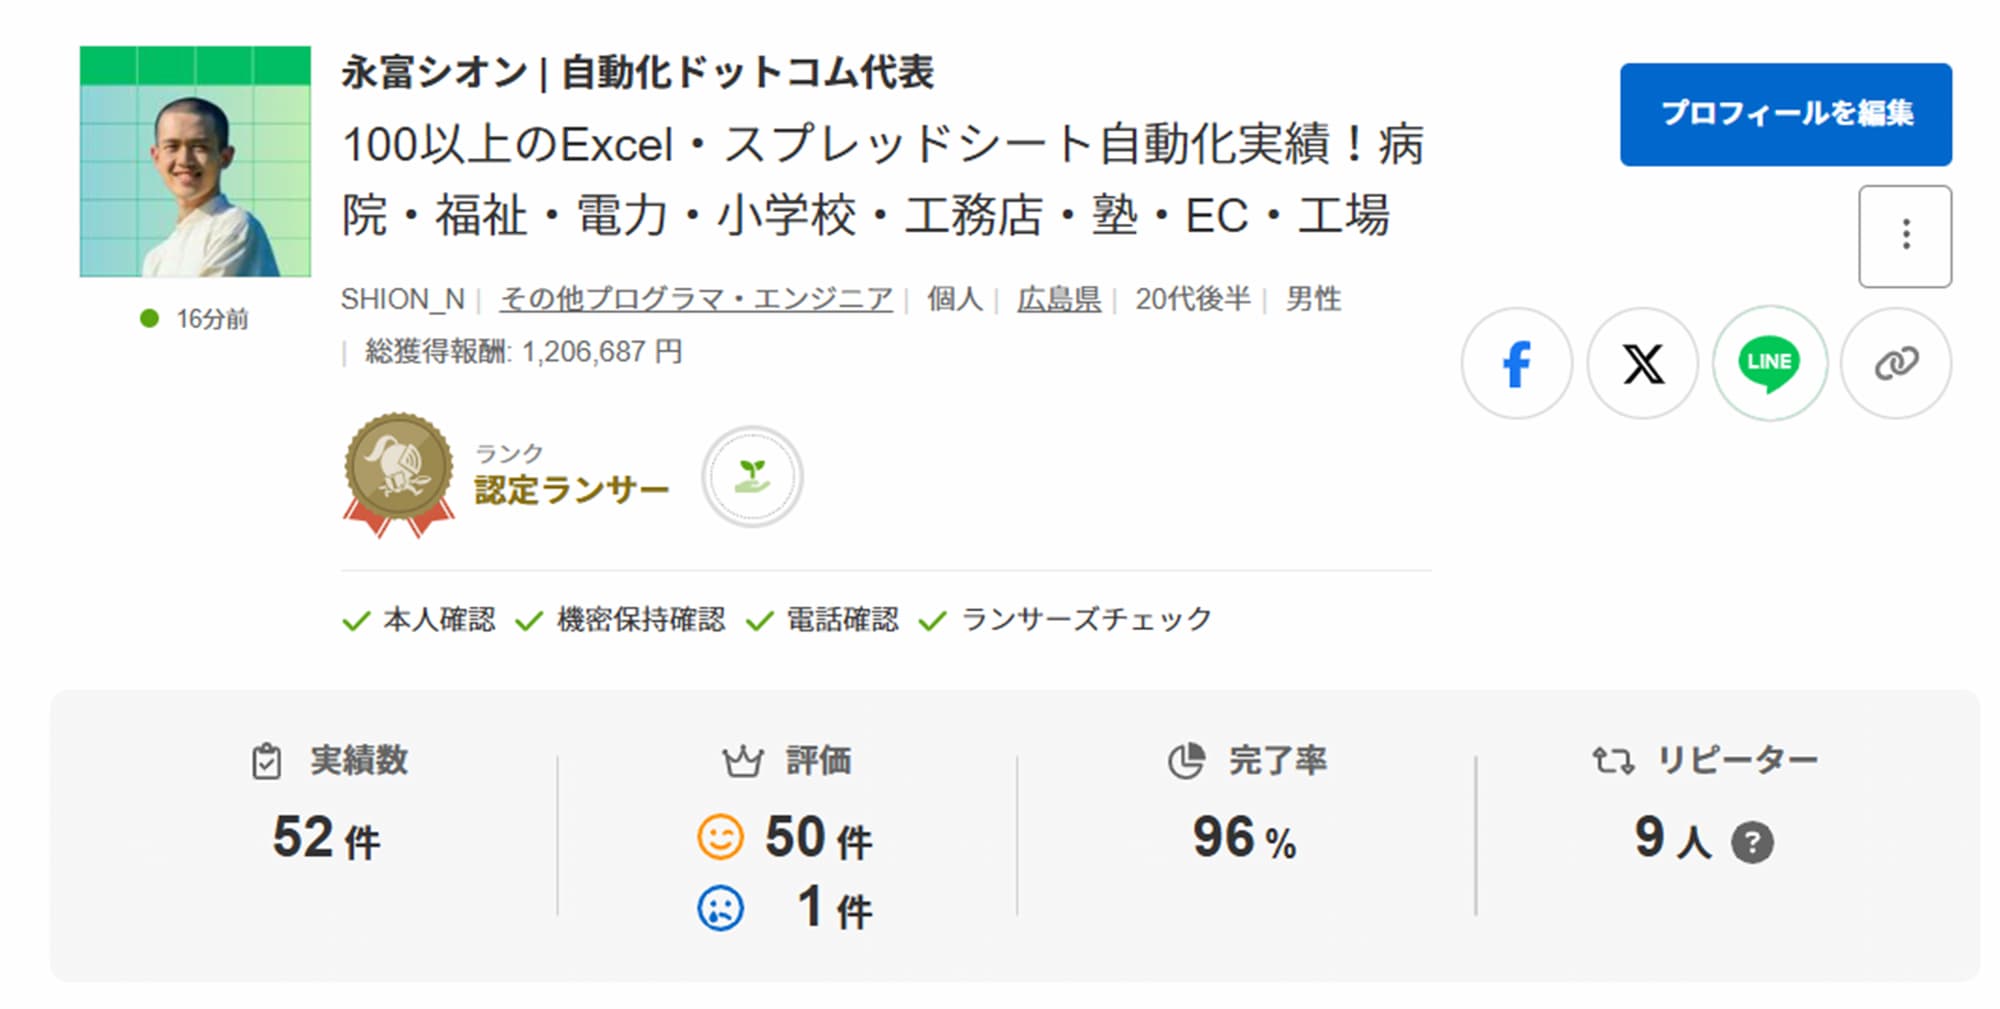This screenshot has height=1009, width=2000.
Task: Click the green sprout badge icon
Action: coord(752,477)
